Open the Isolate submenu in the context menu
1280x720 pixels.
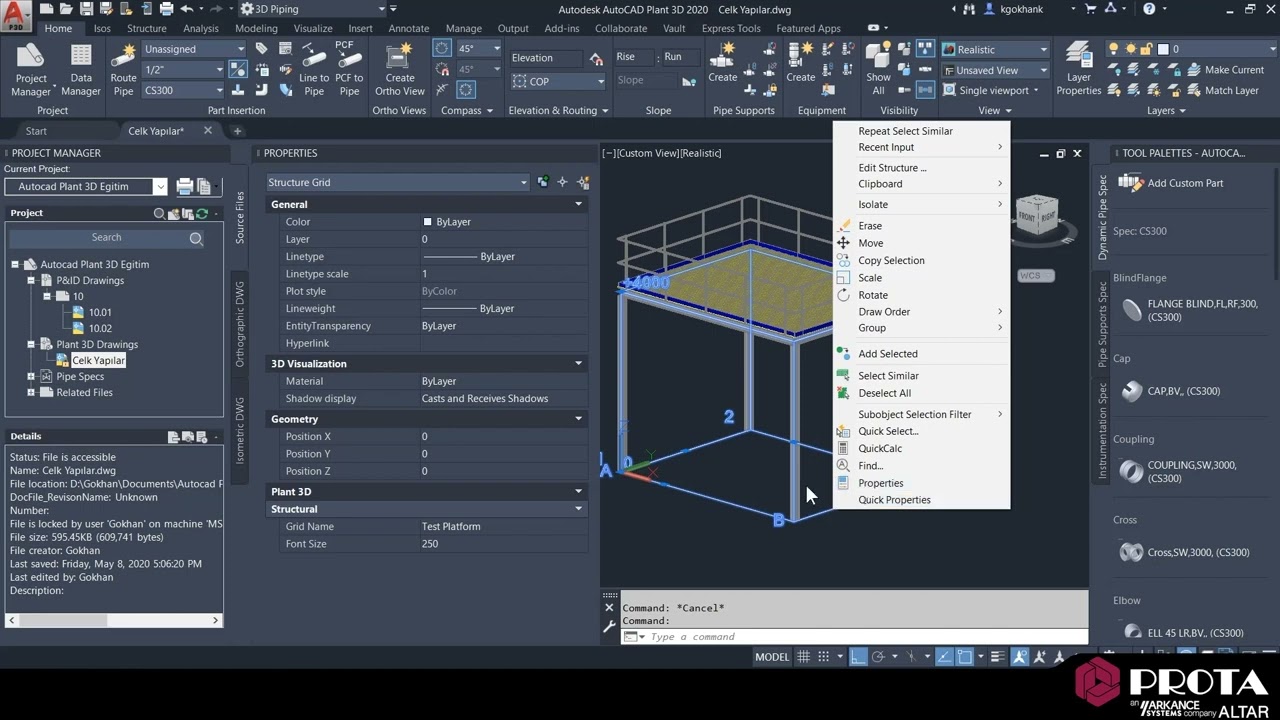pos(920,204)
